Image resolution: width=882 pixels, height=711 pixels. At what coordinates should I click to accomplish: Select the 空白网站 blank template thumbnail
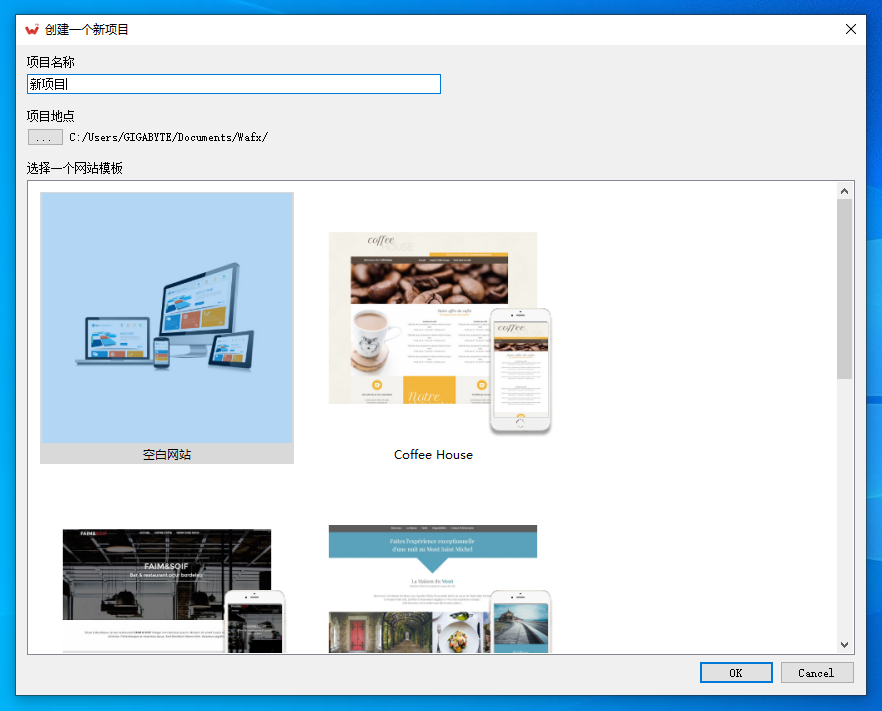tap(167, 318)
